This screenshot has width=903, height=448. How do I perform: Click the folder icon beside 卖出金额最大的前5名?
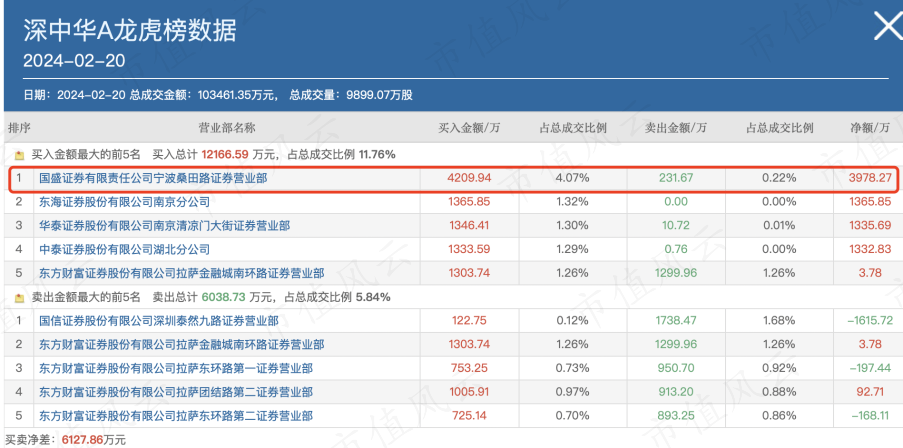(20, 298)
